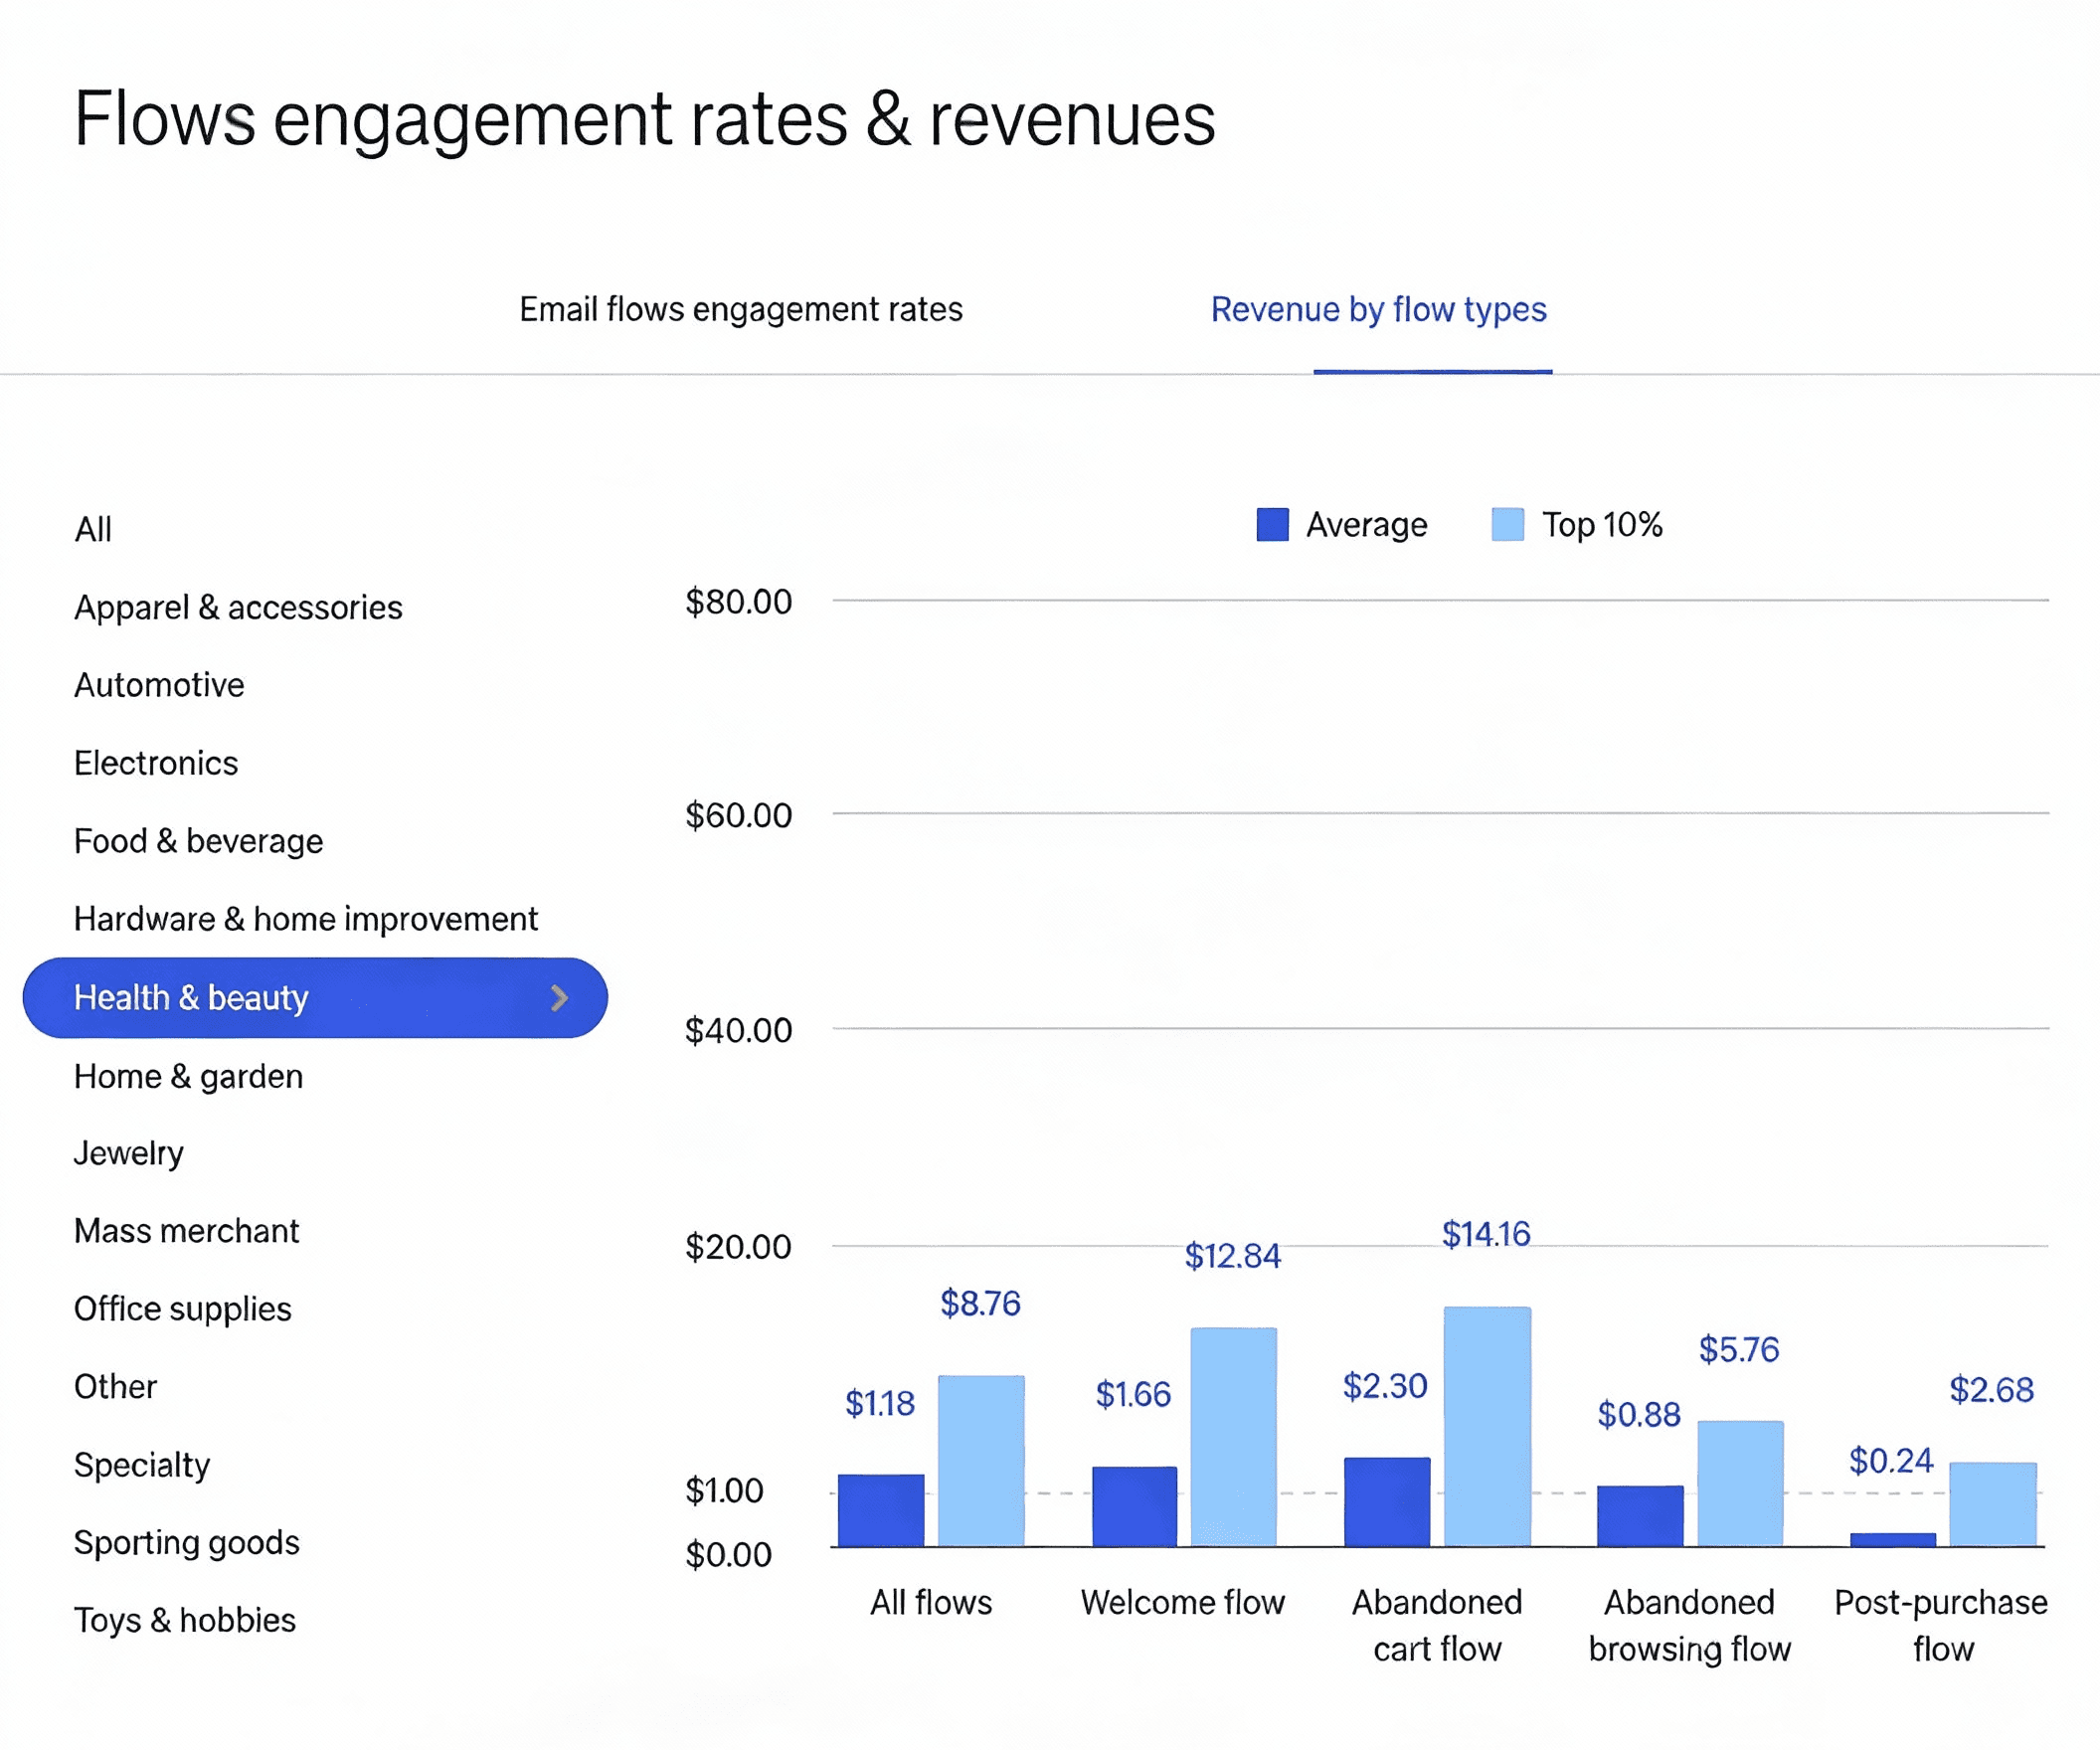Click the Top 10% legend swatch

(1507, 524)
